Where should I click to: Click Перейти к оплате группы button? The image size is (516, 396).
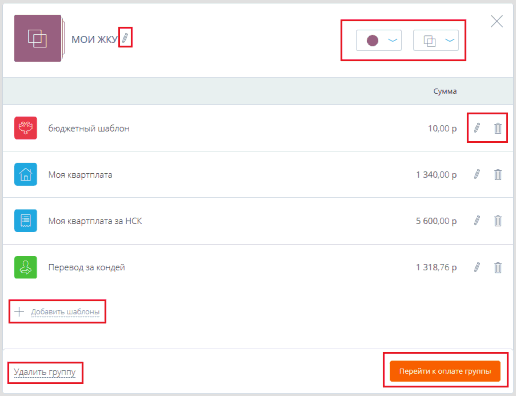tap(445, 371)
